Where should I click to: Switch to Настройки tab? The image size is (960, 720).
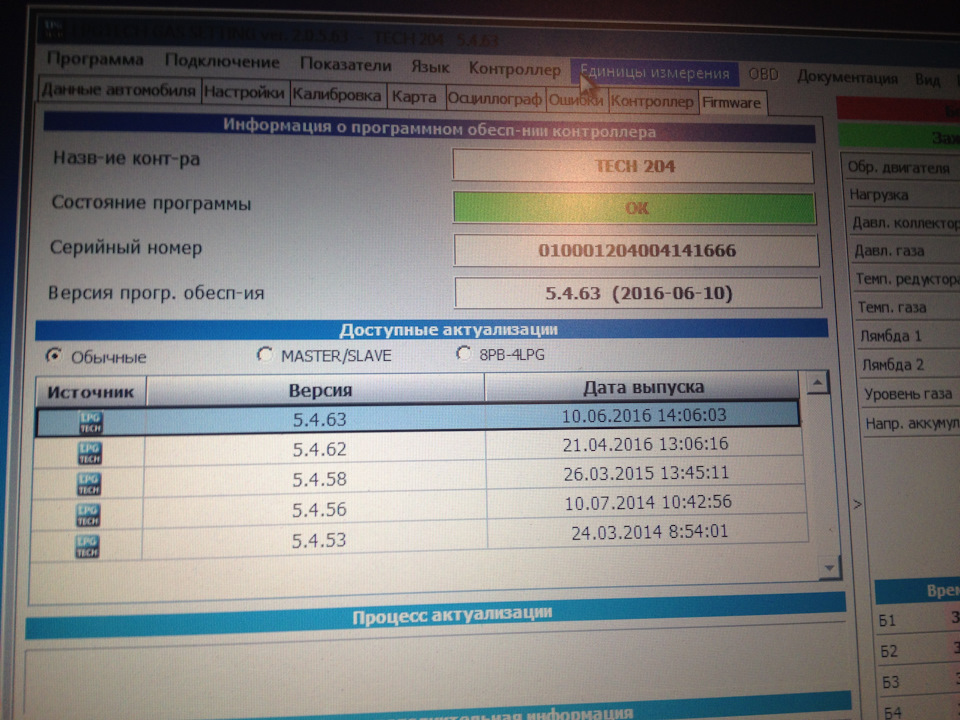(x=244, y=92)
